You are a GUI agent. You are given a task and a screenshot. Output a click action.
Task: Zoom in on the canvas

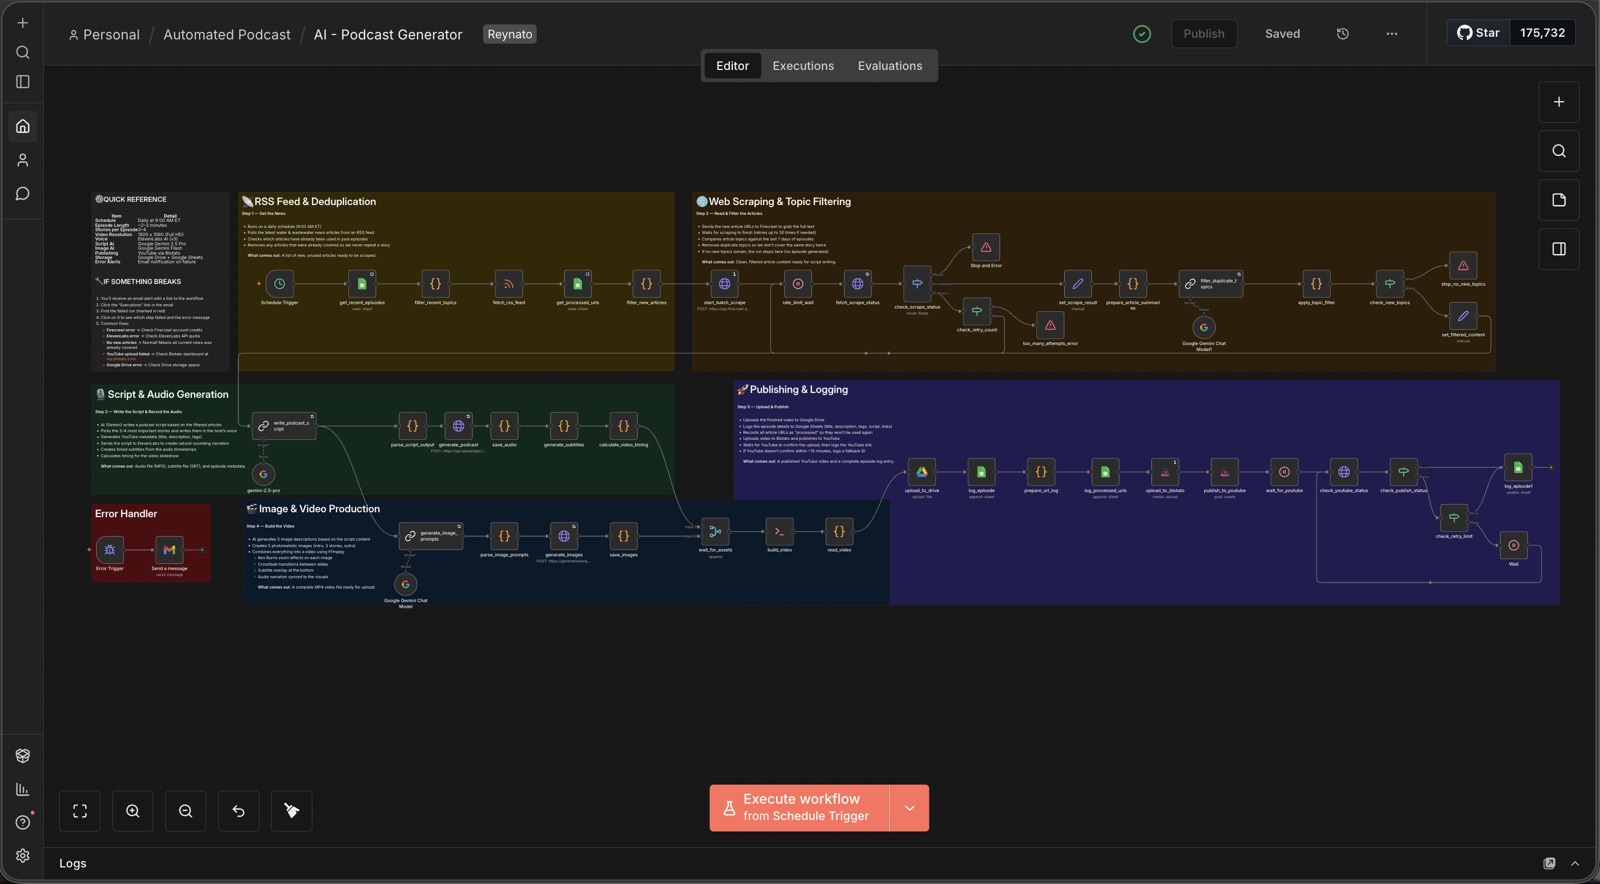(x=133, y=811)
